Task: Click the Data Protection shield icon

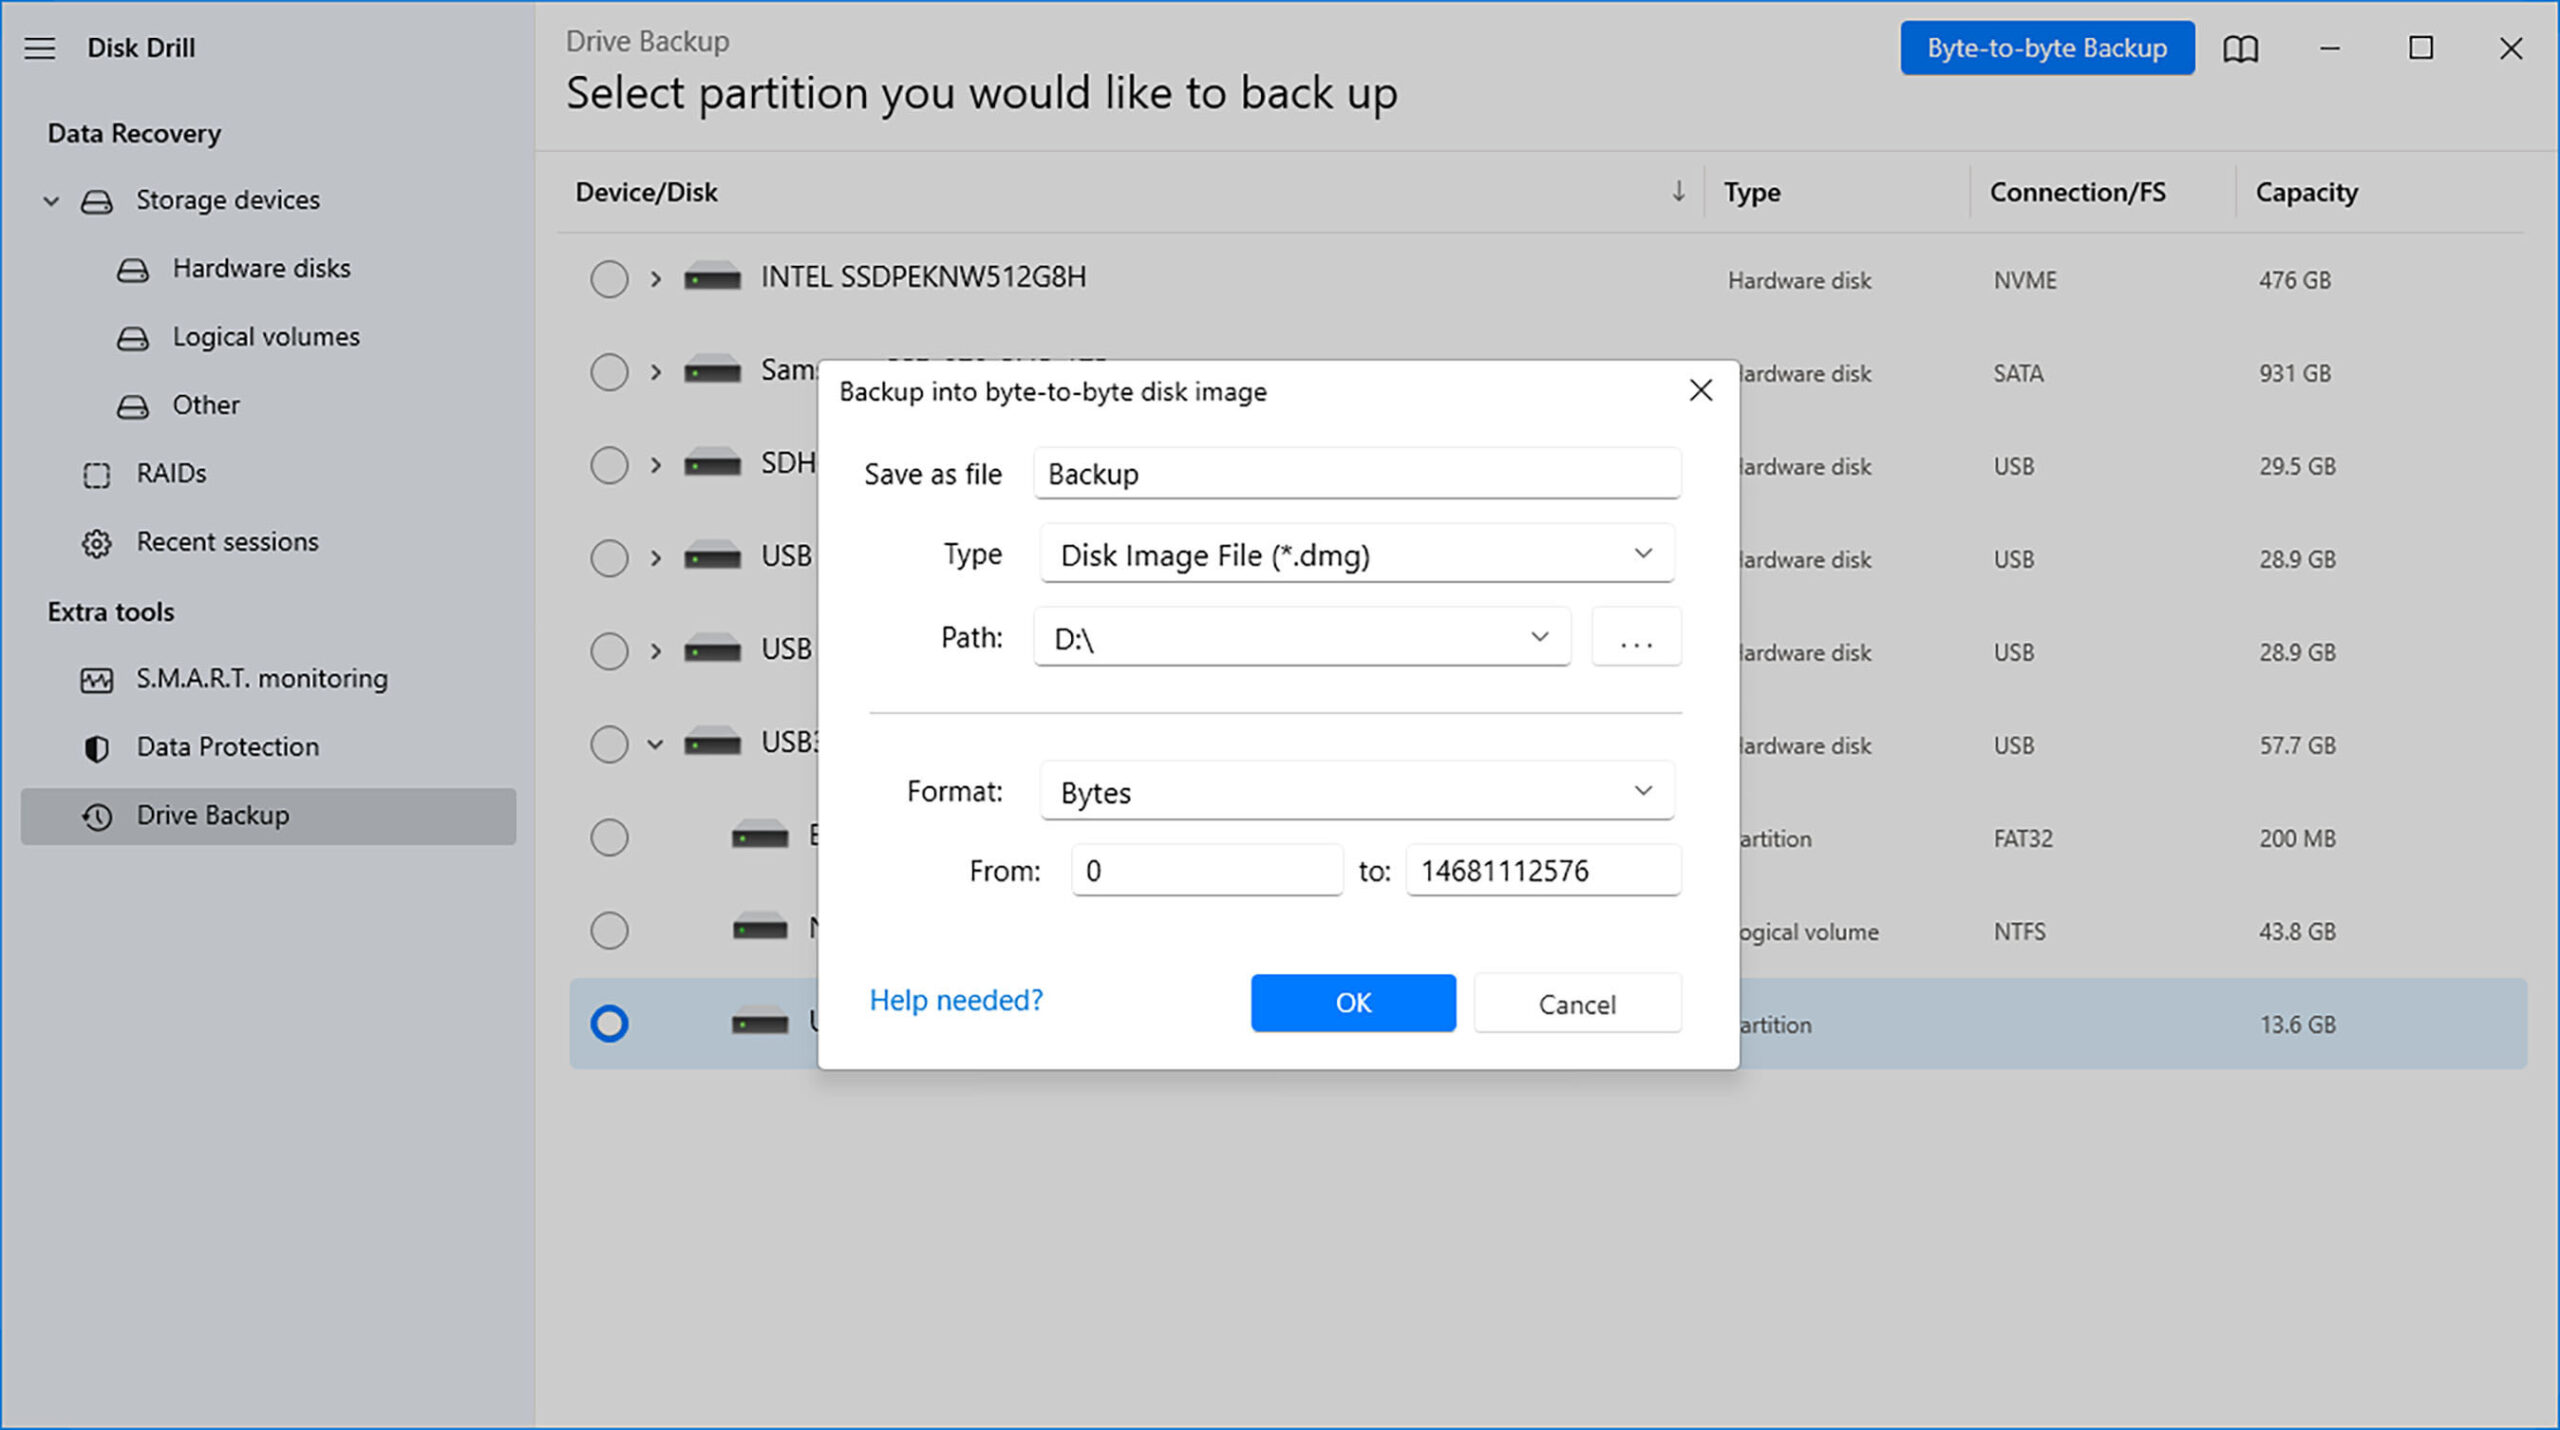Action: pyautogui.click(x=97, y=746)
